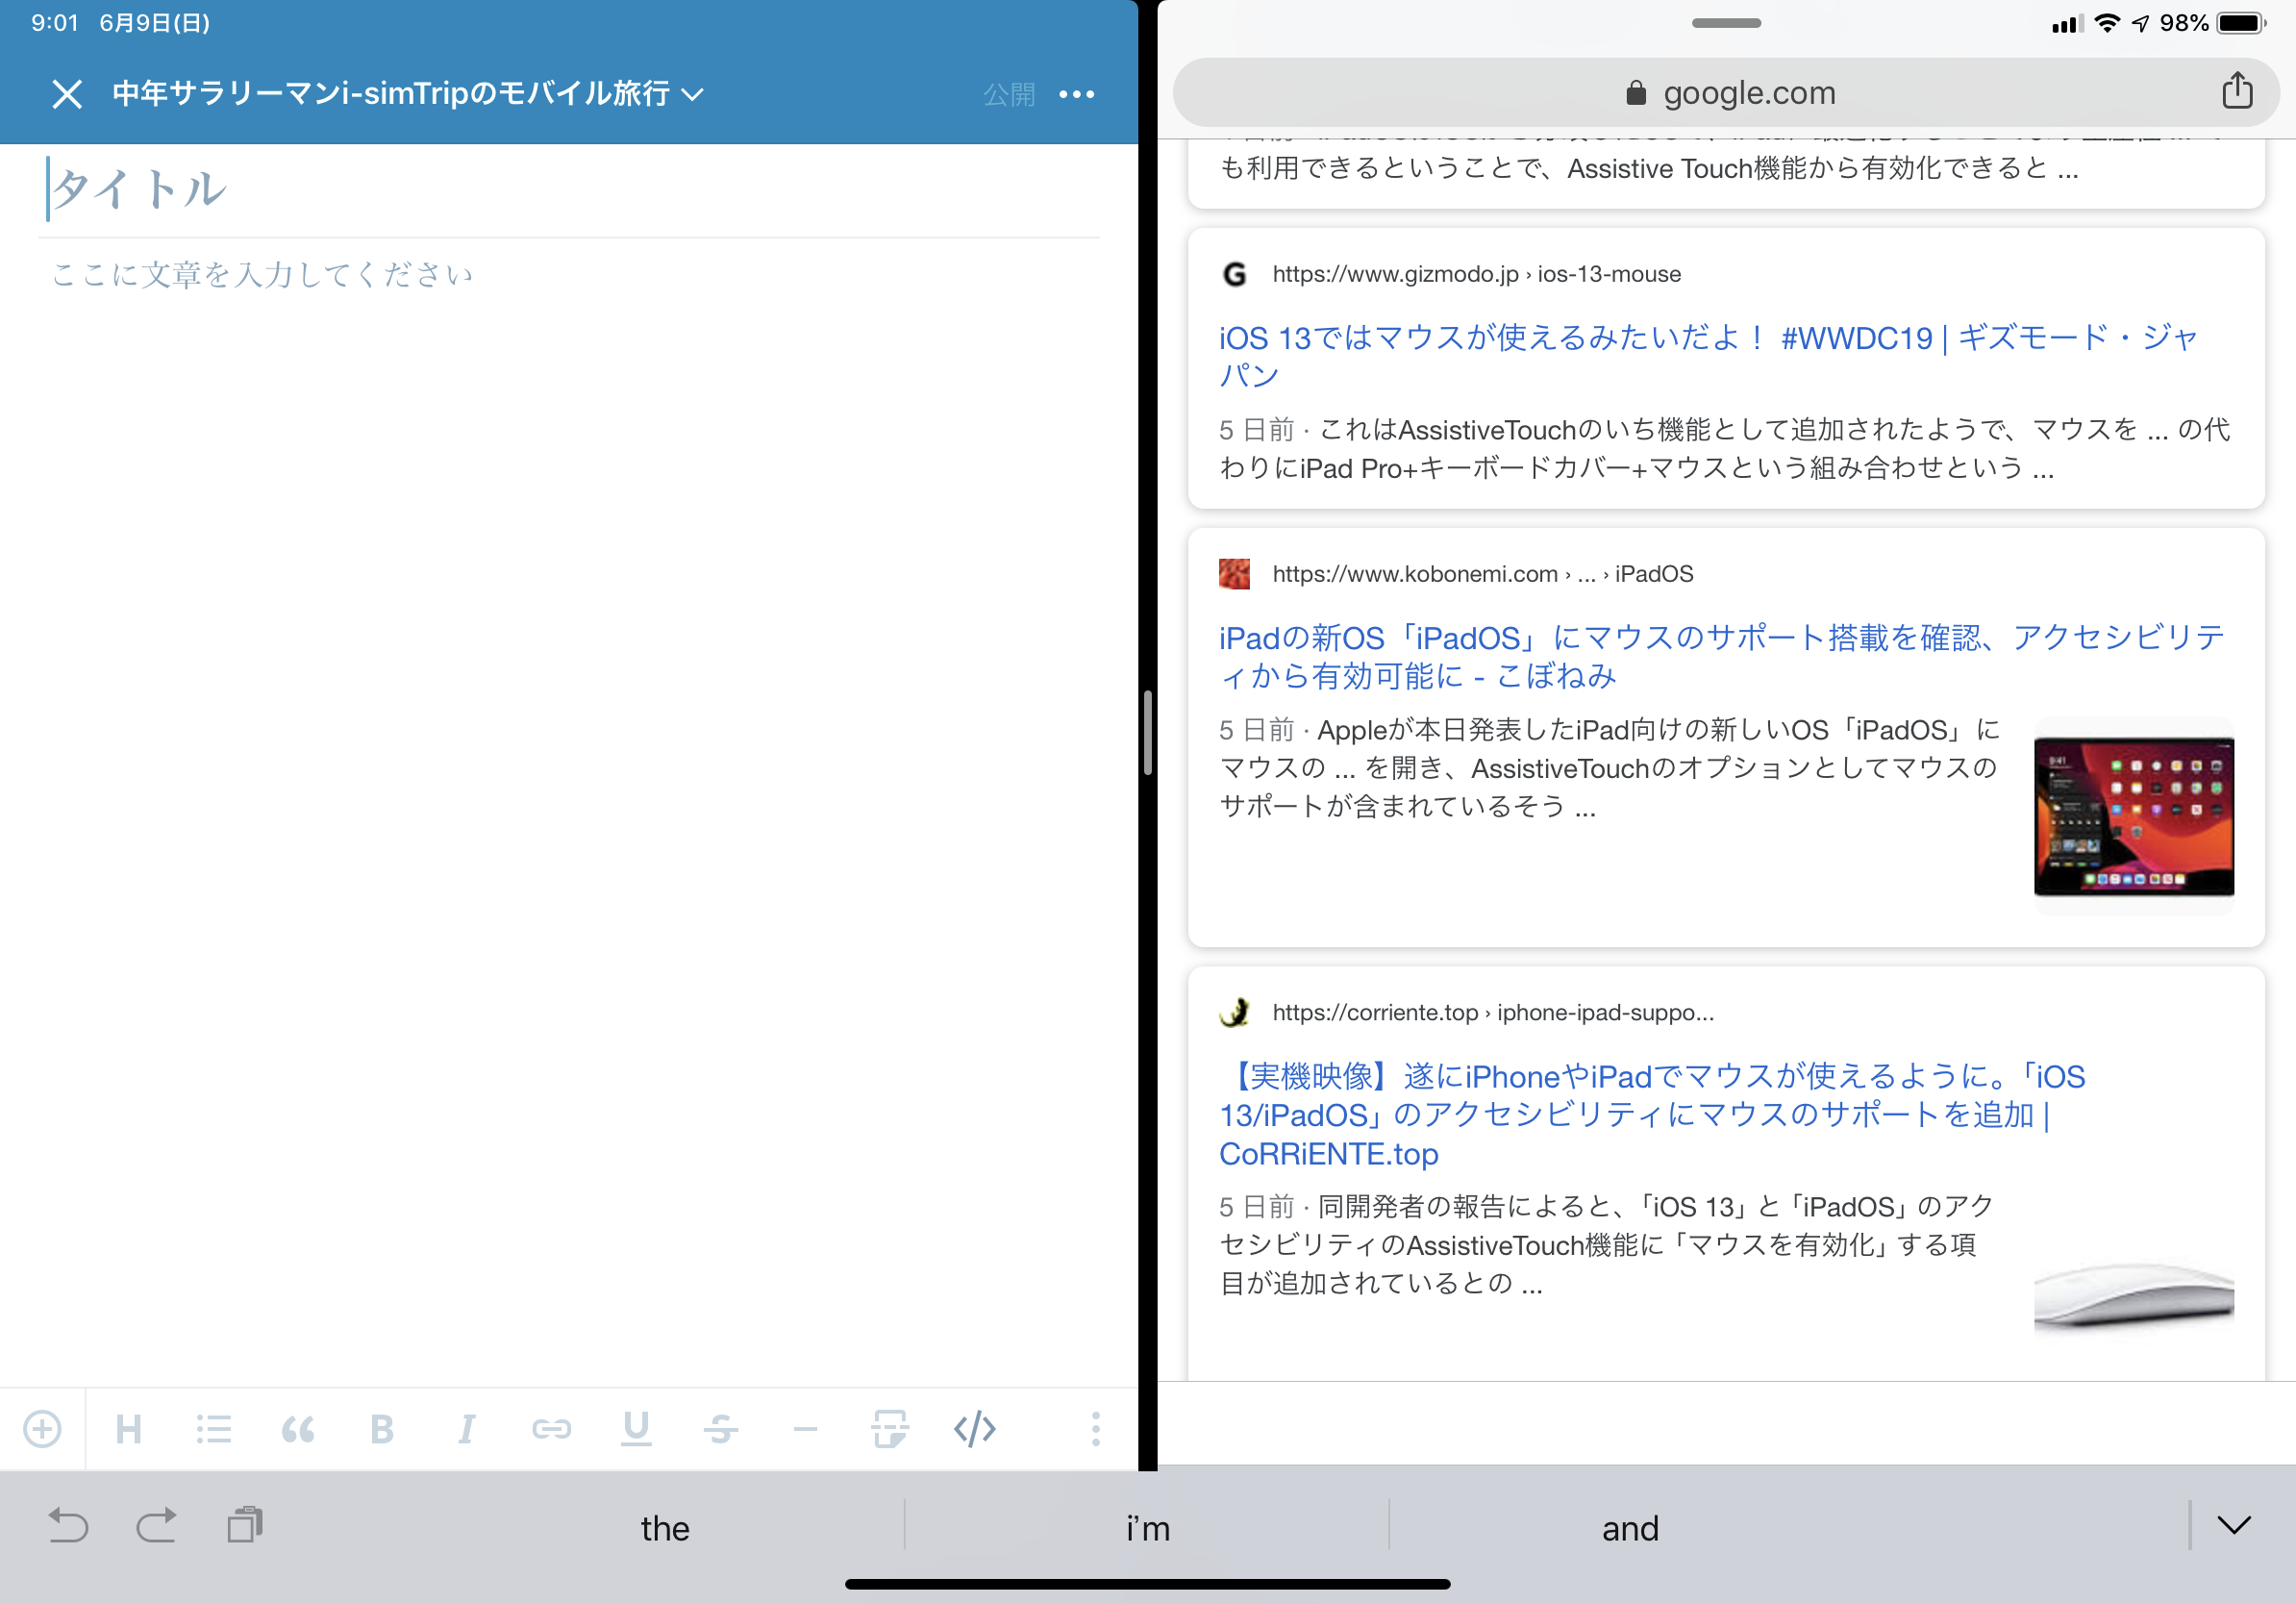
Task: Focus the タイトル title field
Action: tap(568, 189)
